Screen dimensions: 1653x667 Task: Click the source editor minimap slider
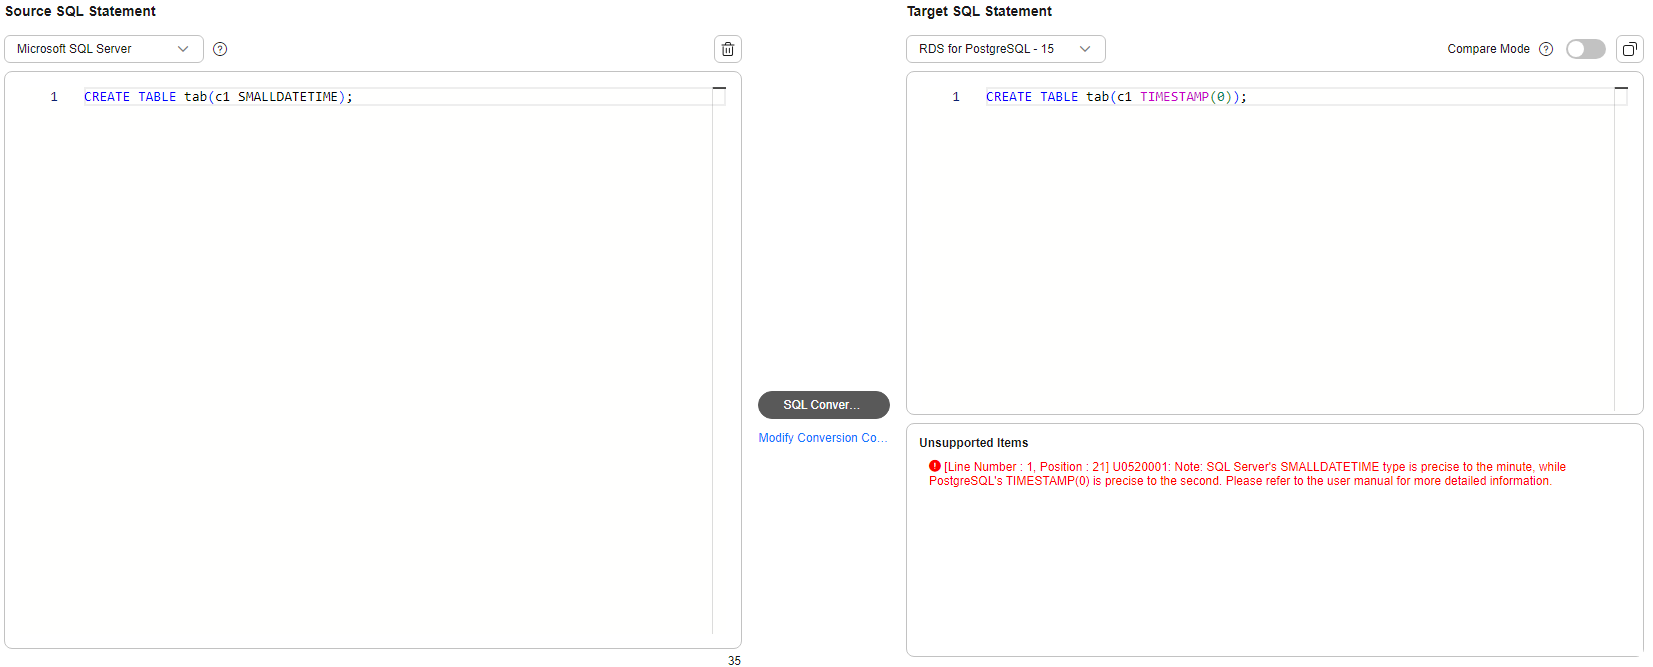(x=719, y=96)
